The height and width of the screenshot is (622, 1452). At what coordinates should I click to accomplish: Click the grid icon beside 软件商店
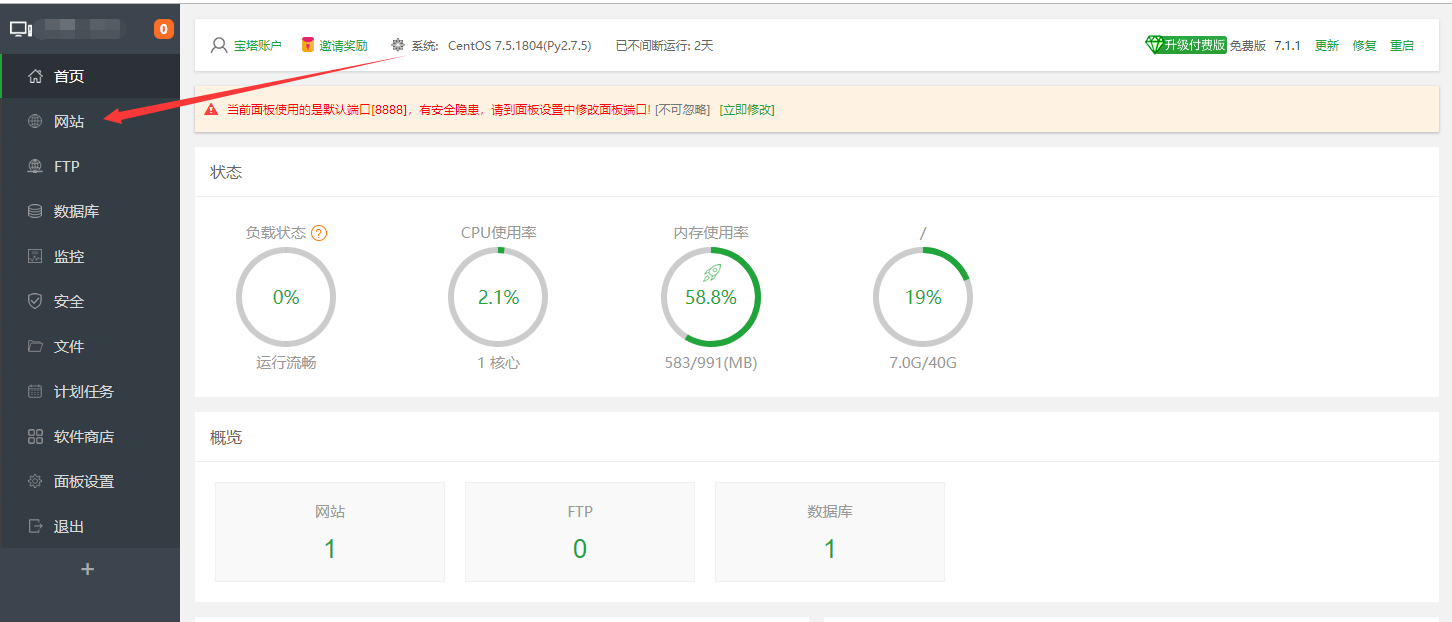tap(35, 437)
